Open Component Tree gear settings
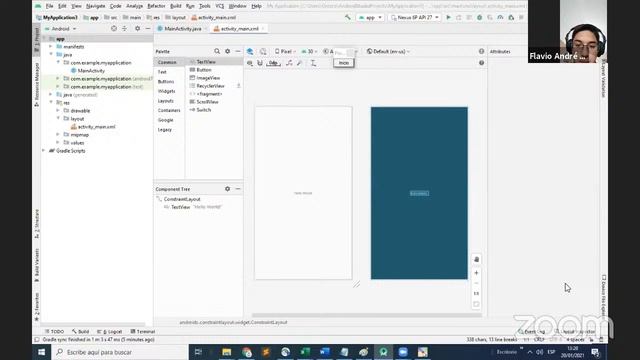Screen dimensions: 640x360 (228, 189)
